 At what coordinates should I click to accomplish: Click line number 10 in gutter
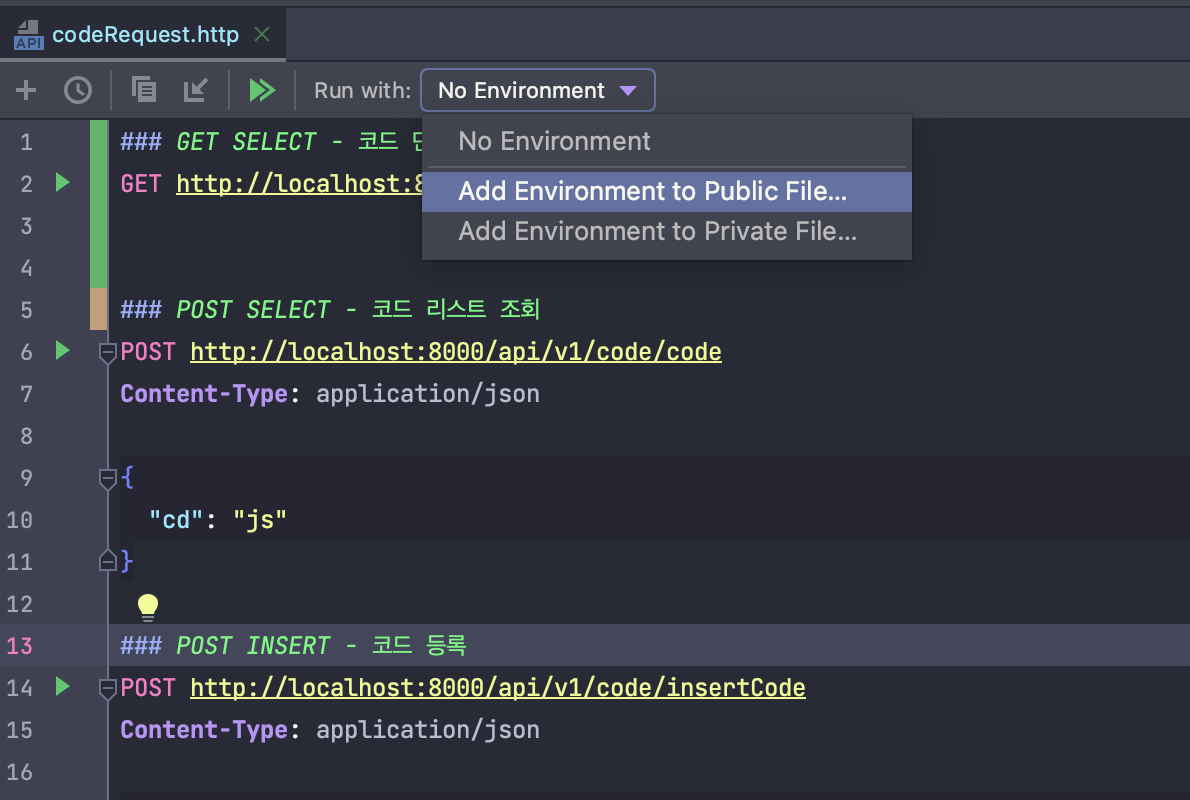[x=20, y=520]
